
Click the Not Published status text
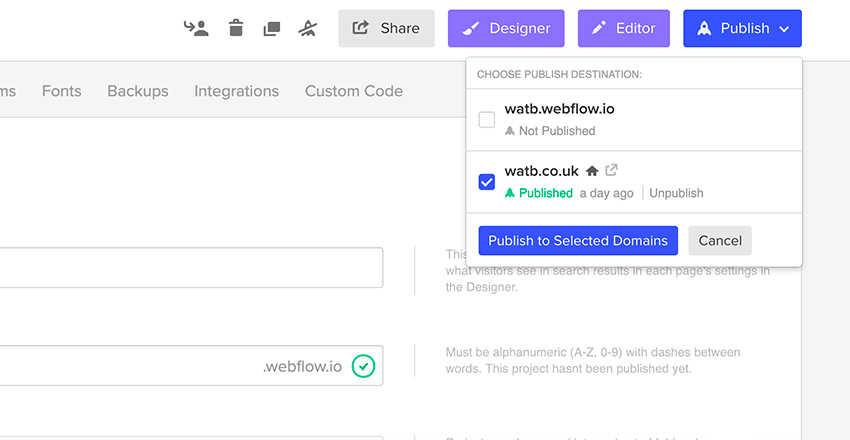[x=557, y=131]
